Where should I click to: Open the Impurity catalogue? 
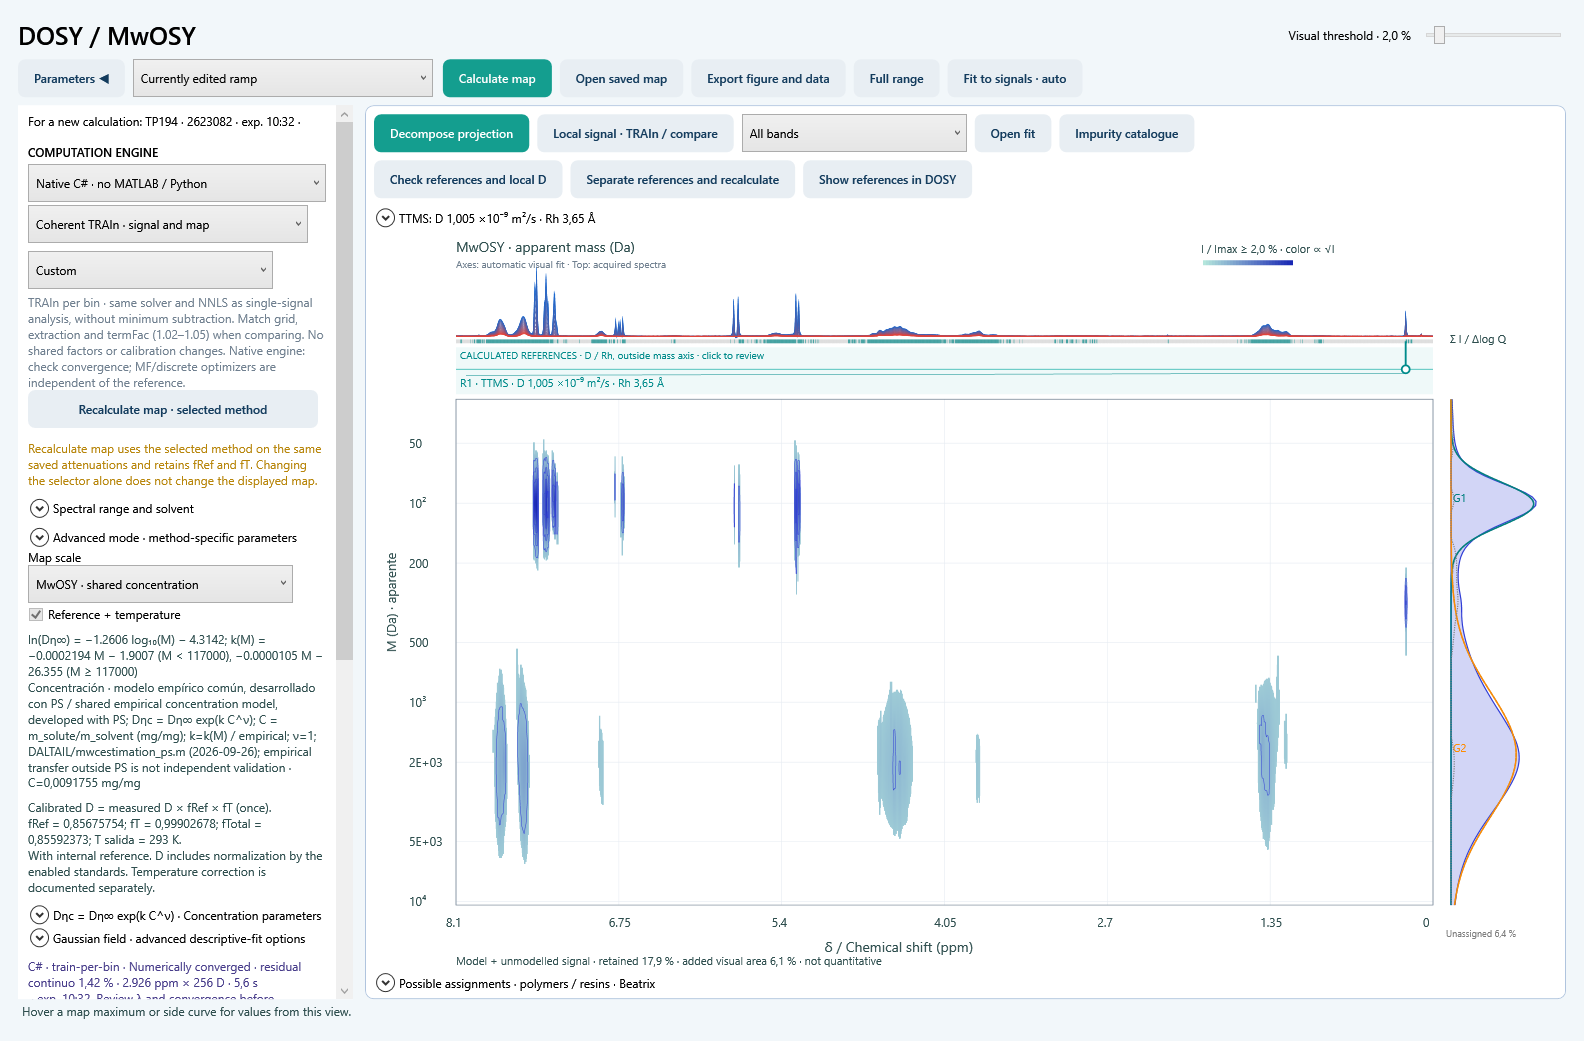(x=1126, y=134)
